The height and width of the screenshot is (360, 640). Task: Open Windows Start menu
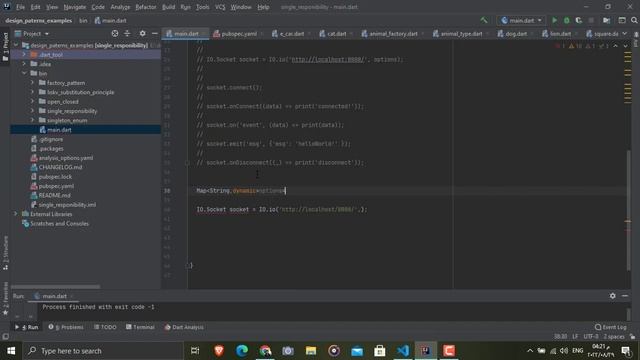pos(11,351)
